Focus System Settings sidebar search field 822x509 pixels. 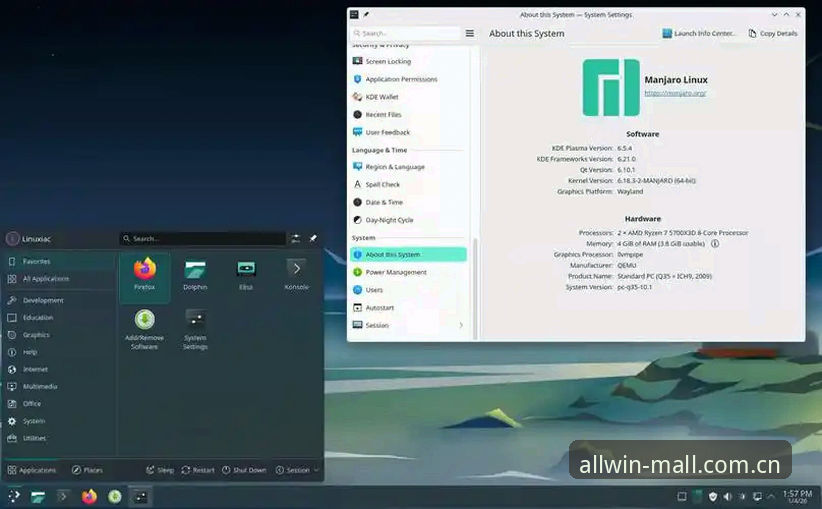[x=405, y=33]
